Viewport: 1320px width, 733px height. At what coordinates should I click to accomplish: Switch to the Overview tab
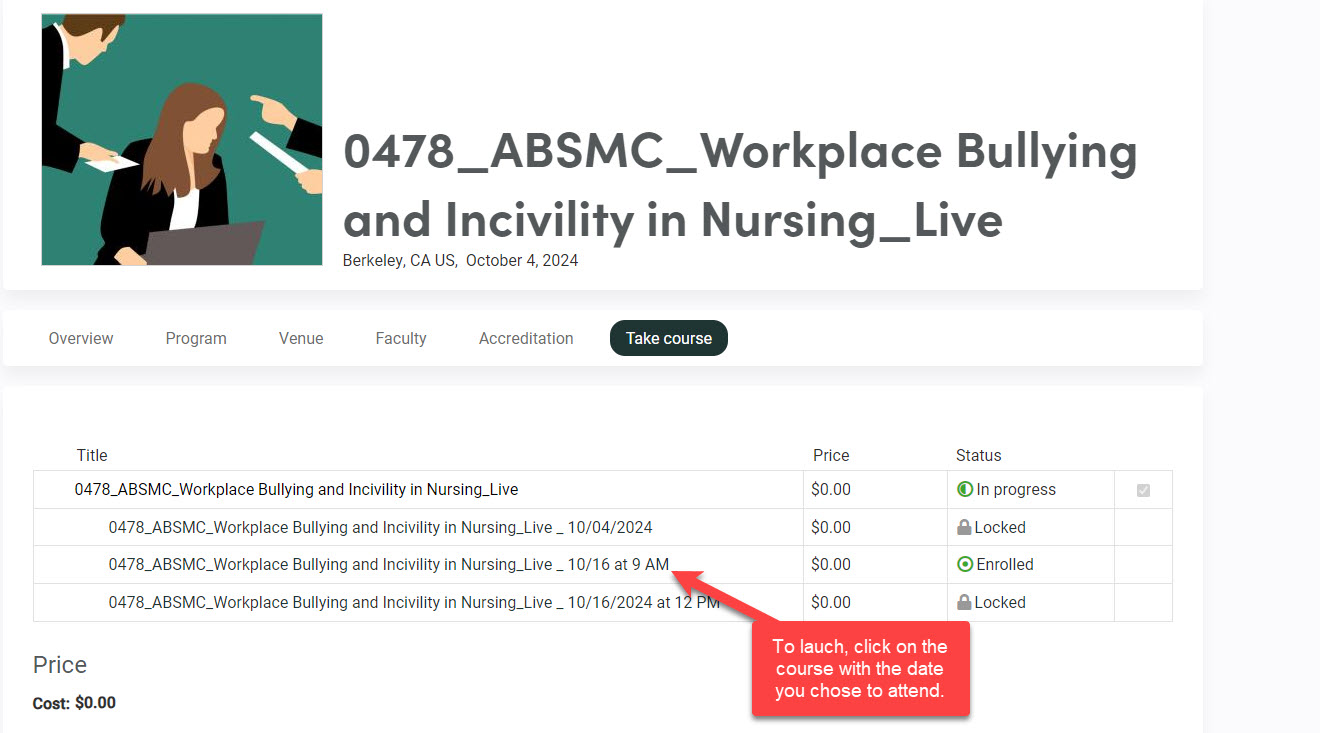[81, 338]
